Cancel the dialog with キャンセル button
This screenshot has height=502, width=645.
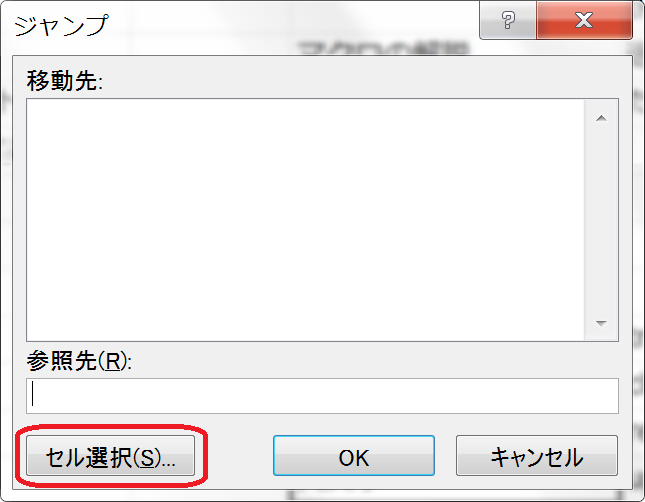[537, 456]
